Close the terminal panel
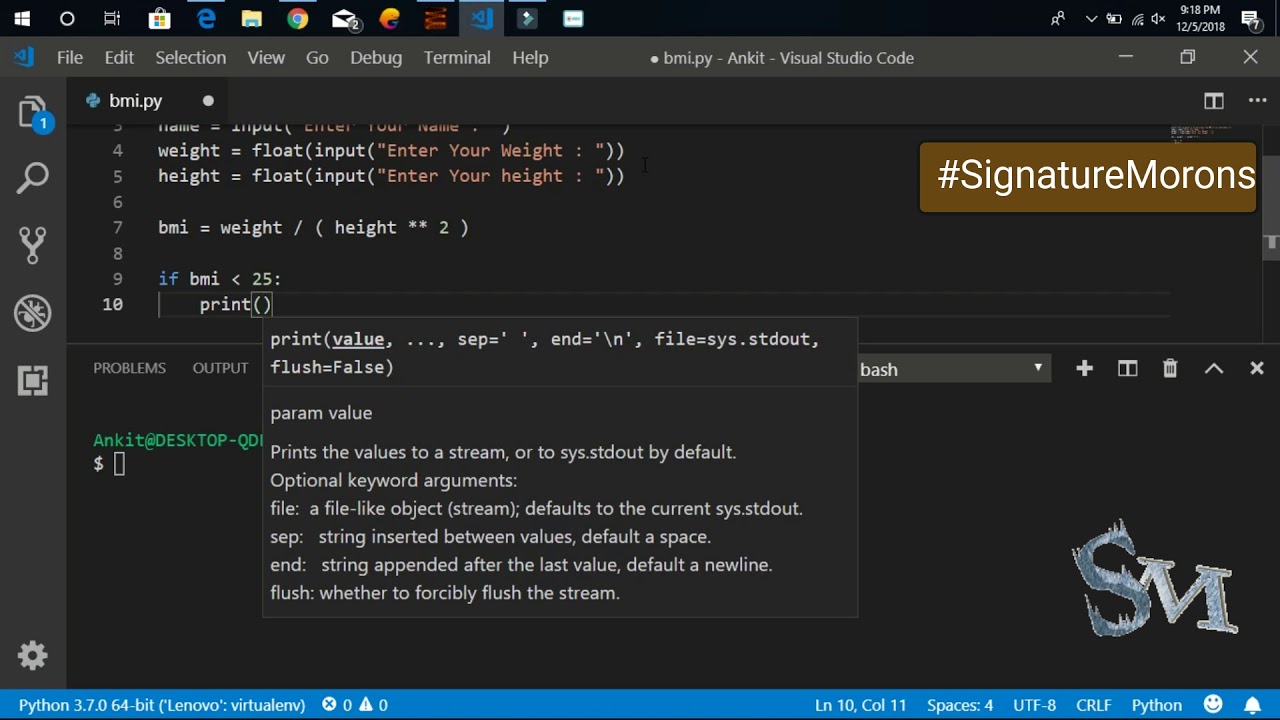Image resolution: width=1280 pixels, height=720 pixels. coord(1257,369)
